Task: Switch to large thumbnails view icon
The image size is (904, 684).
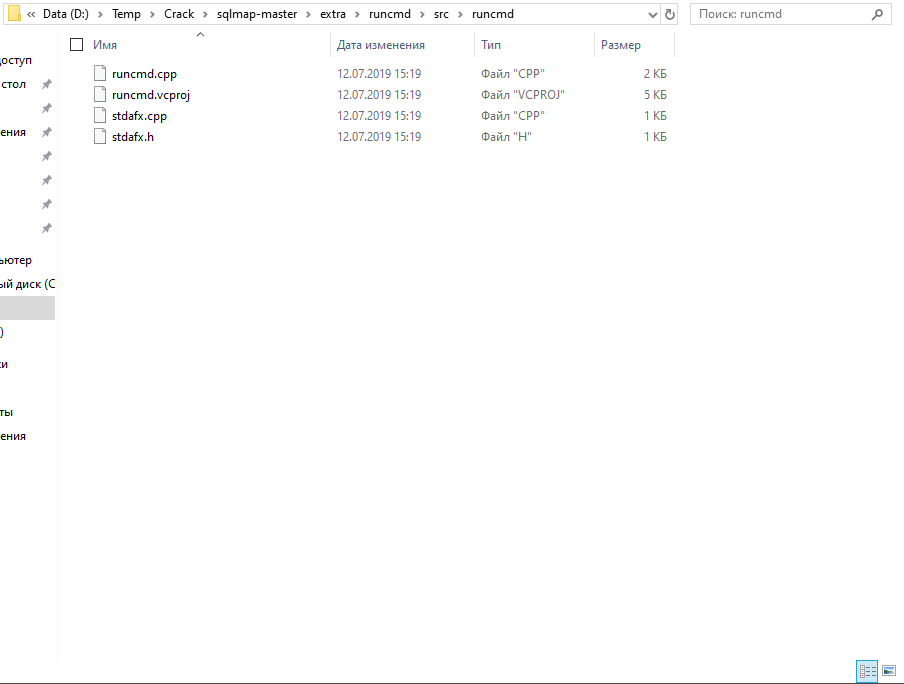Action: click(889, 671)
